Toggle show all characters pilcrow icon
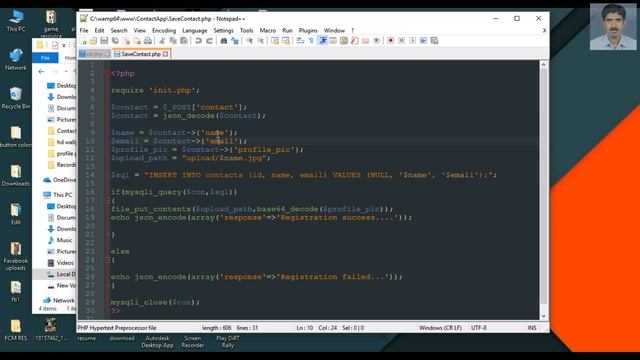This screenshot has width=640, height=360. (x=311, y=41)
